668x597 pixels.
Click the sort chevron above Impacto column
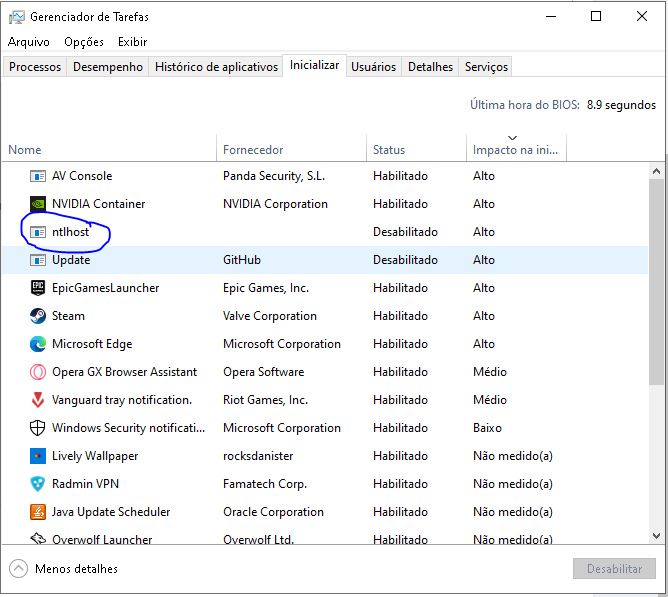tap(513, 138)
